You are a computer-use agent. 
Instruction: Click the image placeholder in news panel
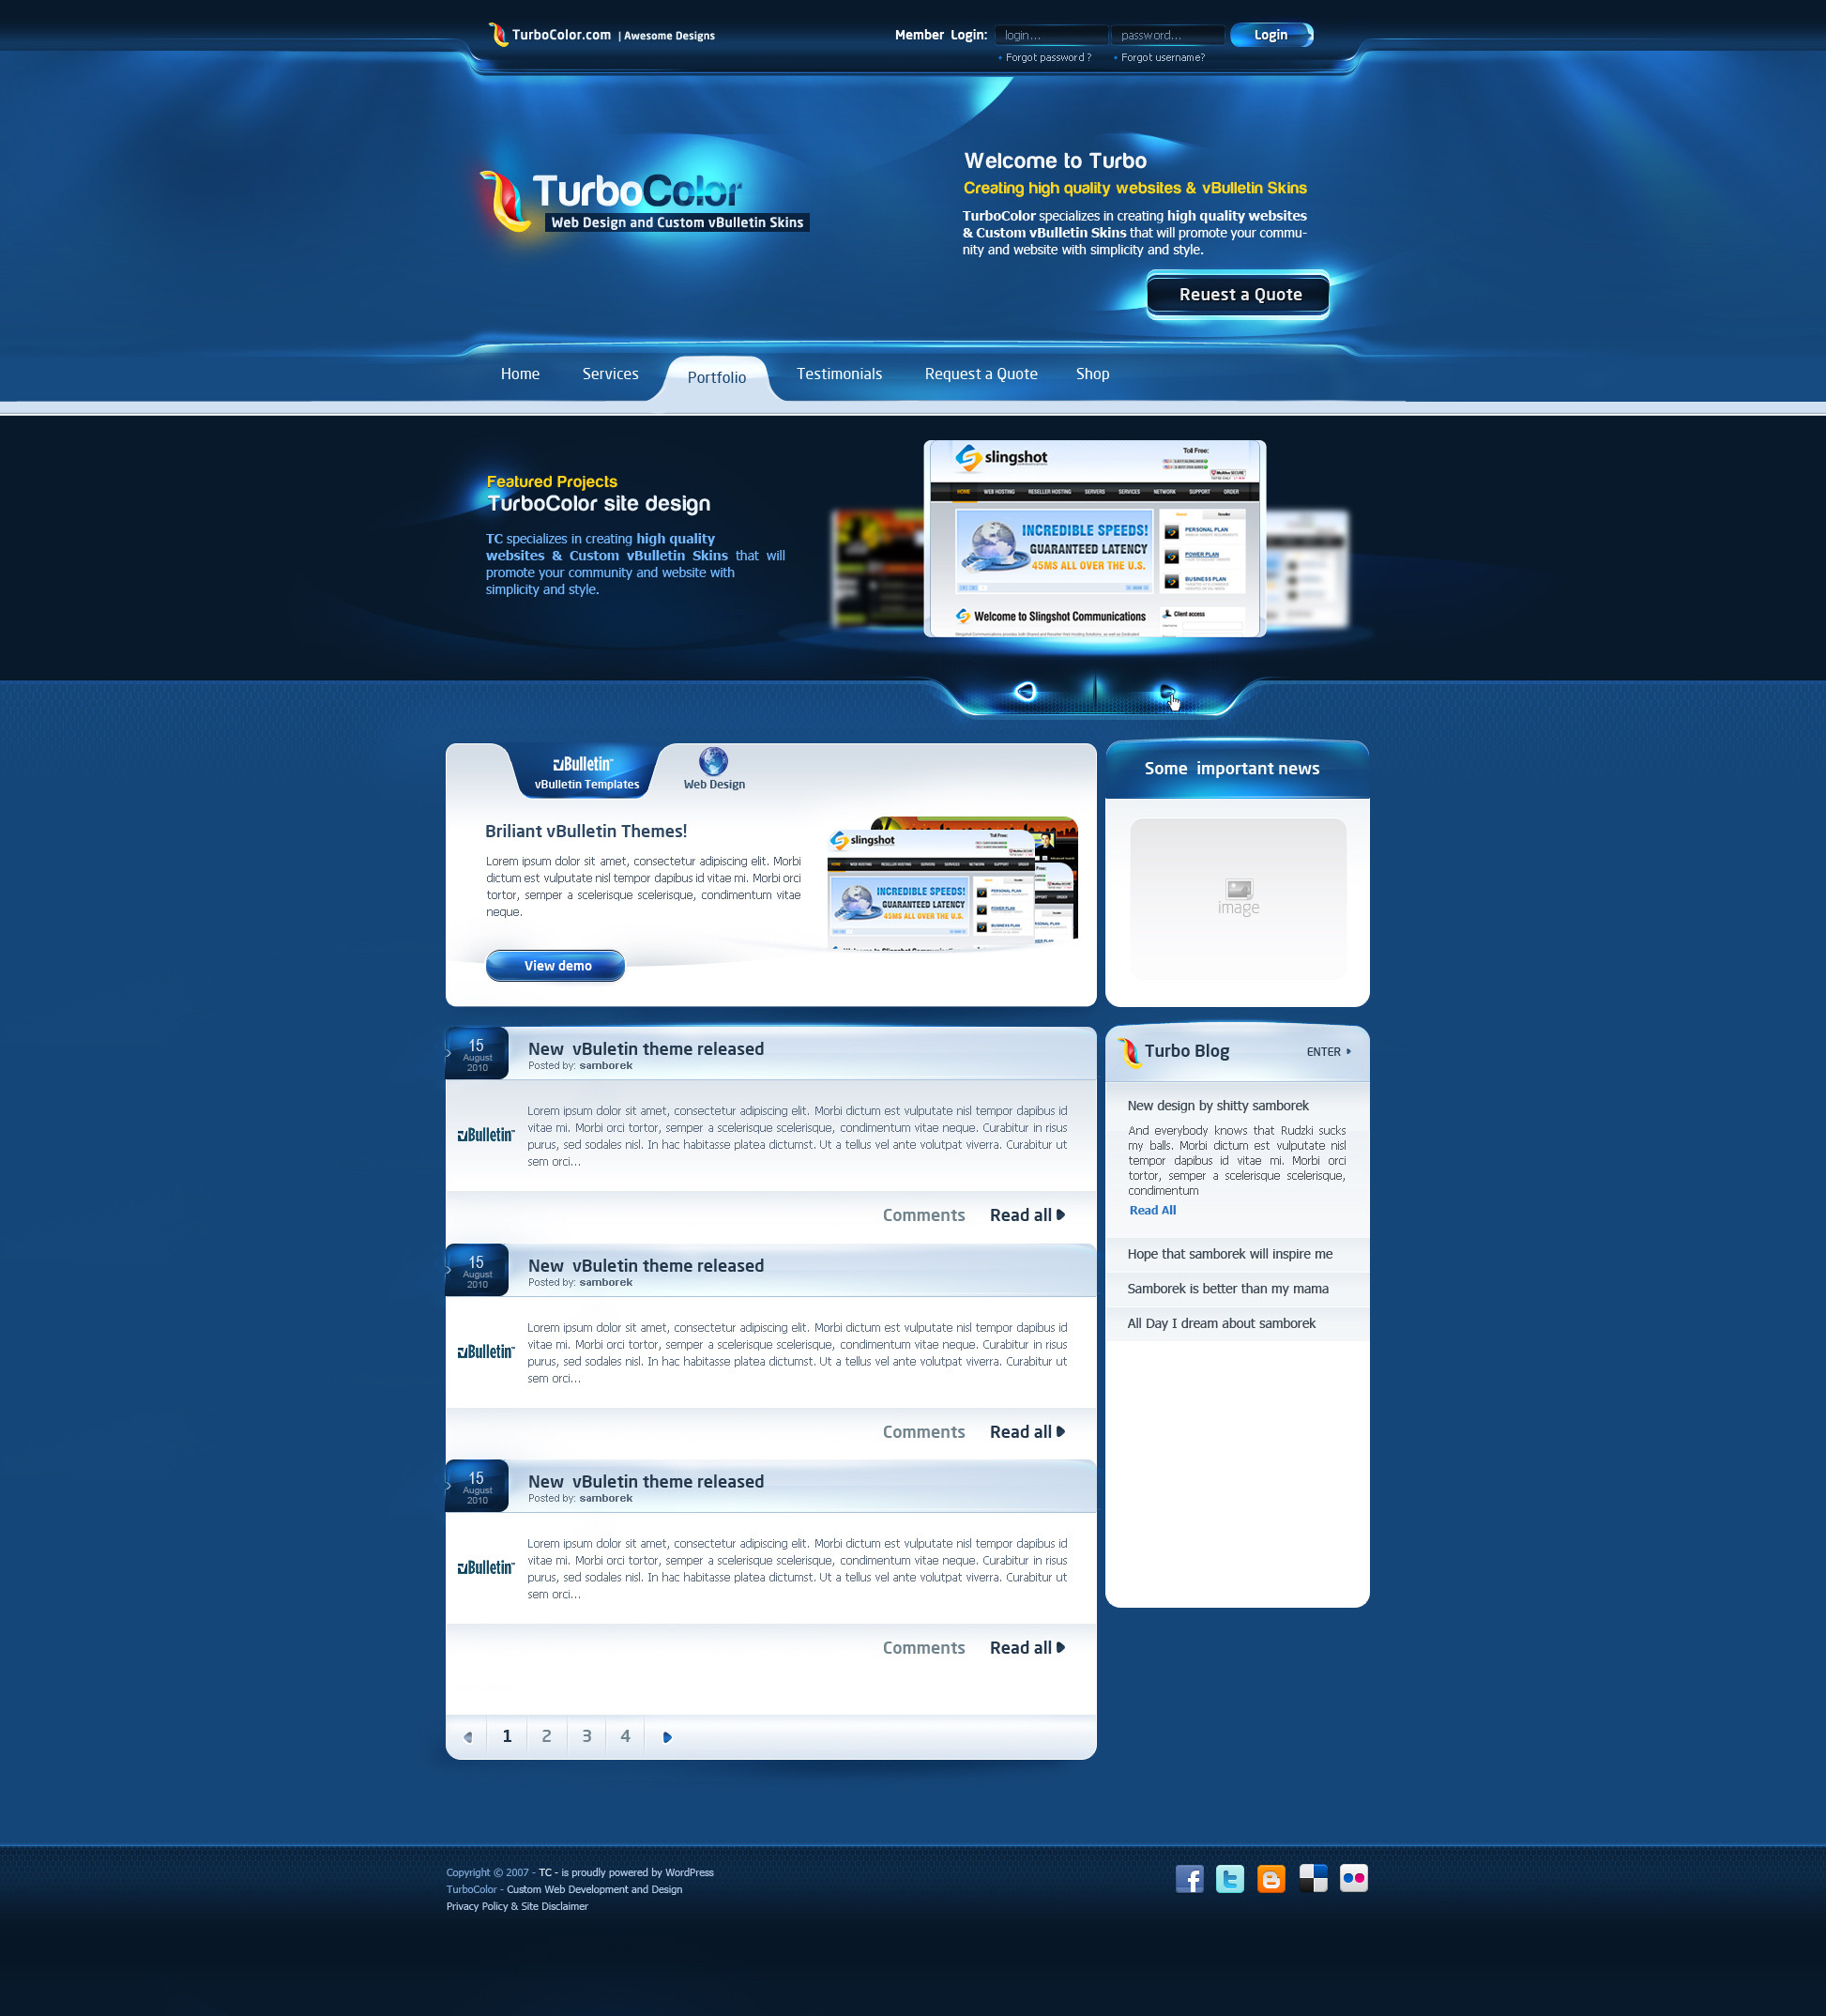(x=1238, y=897)
